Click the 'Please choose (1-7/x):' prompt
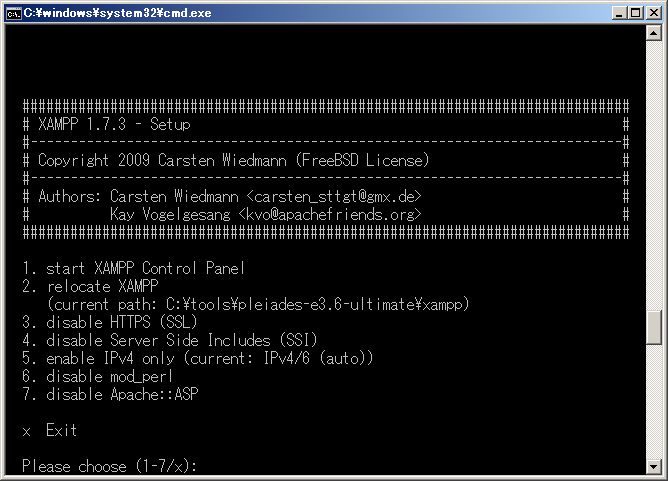 [109, 467]
